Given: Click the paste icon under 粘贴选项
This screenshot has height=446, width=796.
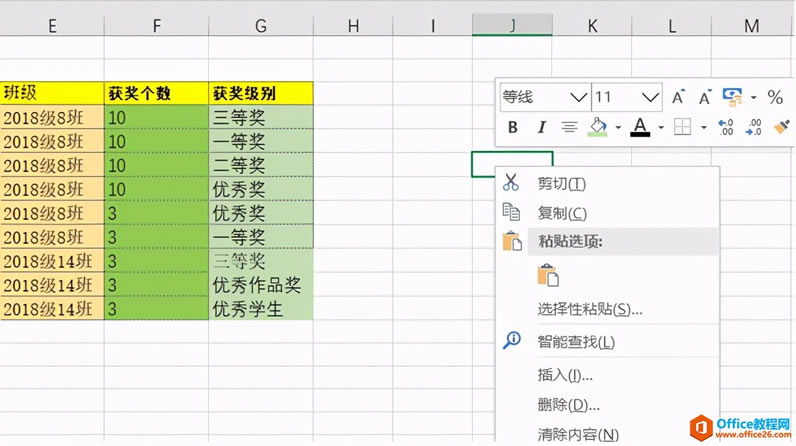Looking at the screenshot, I should tap(548, 276).
